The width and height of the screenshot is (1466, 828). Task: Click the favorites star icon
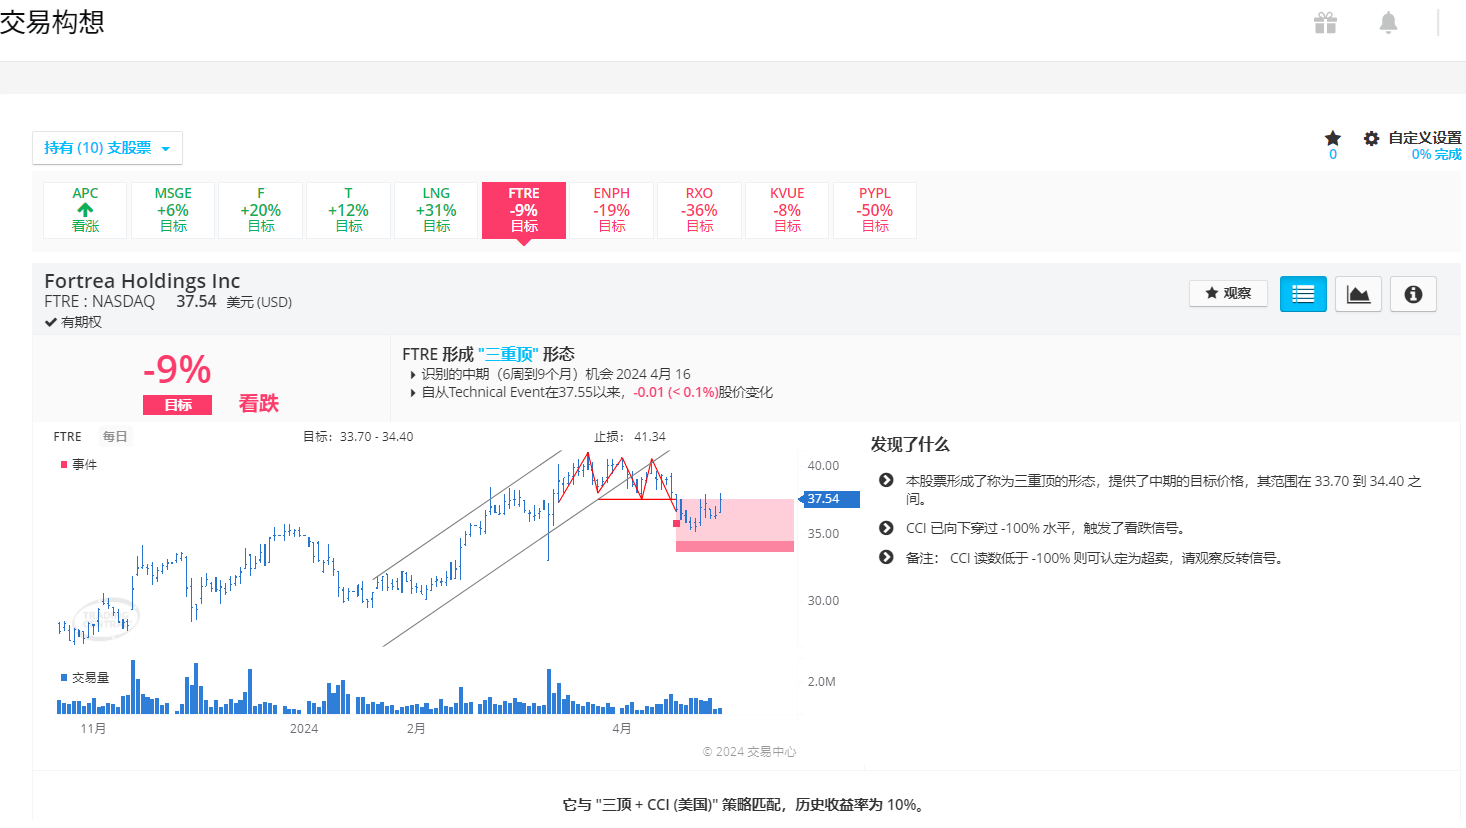[x=1332, y=138]
